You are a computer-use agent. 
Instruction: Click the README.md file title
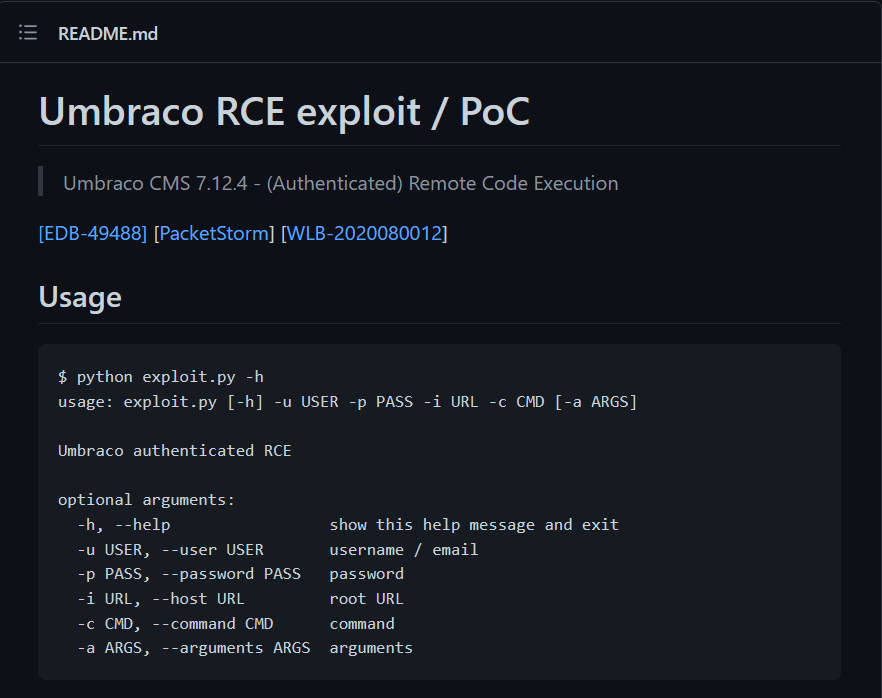pyautogui.click(x=108, y=34)
